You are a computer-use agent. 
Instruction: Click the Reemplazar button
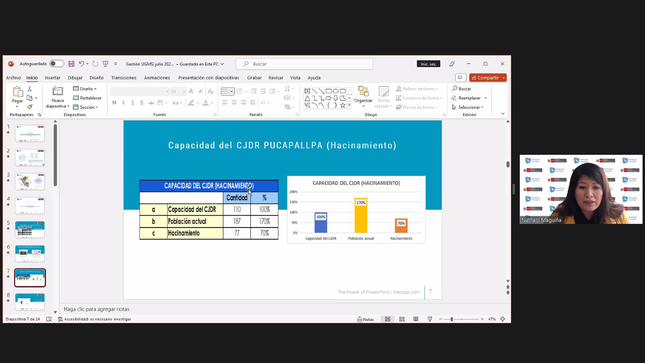tap(469, 98)
